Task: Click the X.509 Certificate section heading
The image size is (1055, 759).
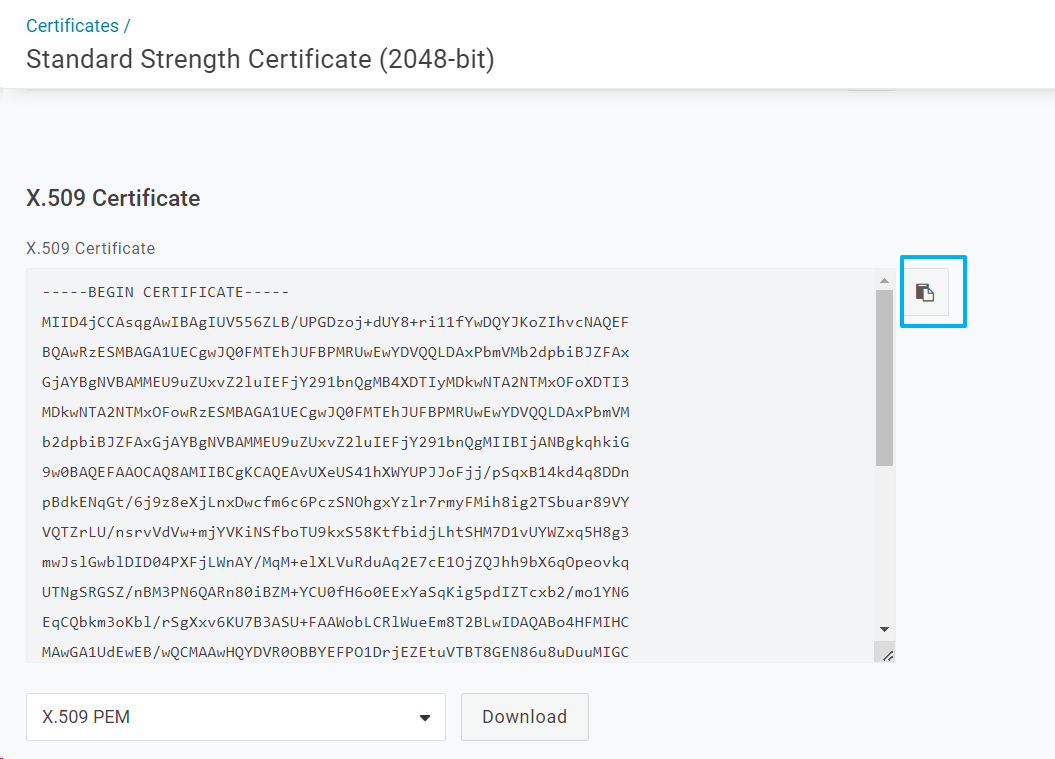Action: (113, 198)
